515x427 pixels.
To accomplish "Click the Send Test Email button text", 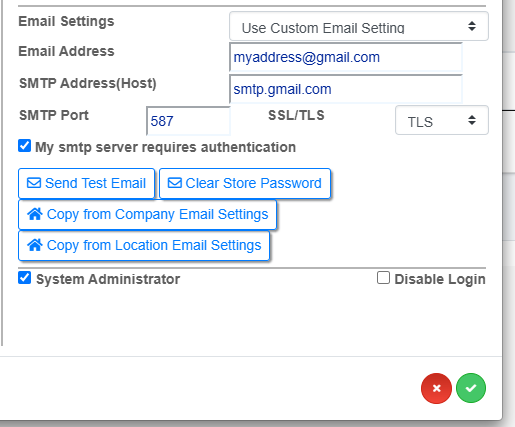I will click(x=95, y=183).
